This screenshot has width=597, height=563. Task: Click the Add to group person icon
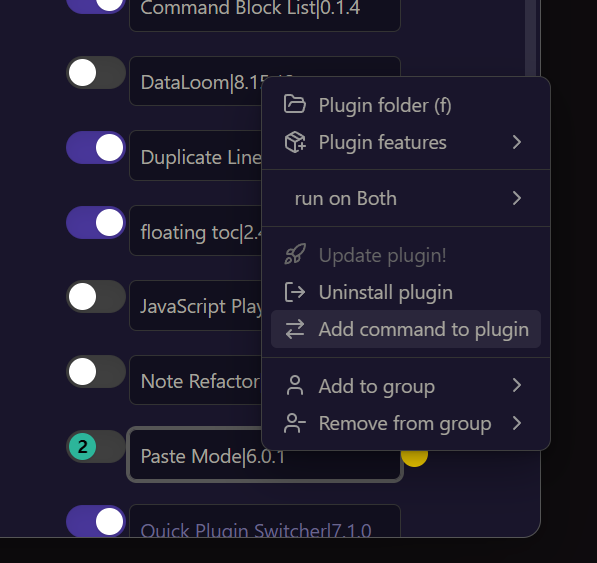click(295, 386)
